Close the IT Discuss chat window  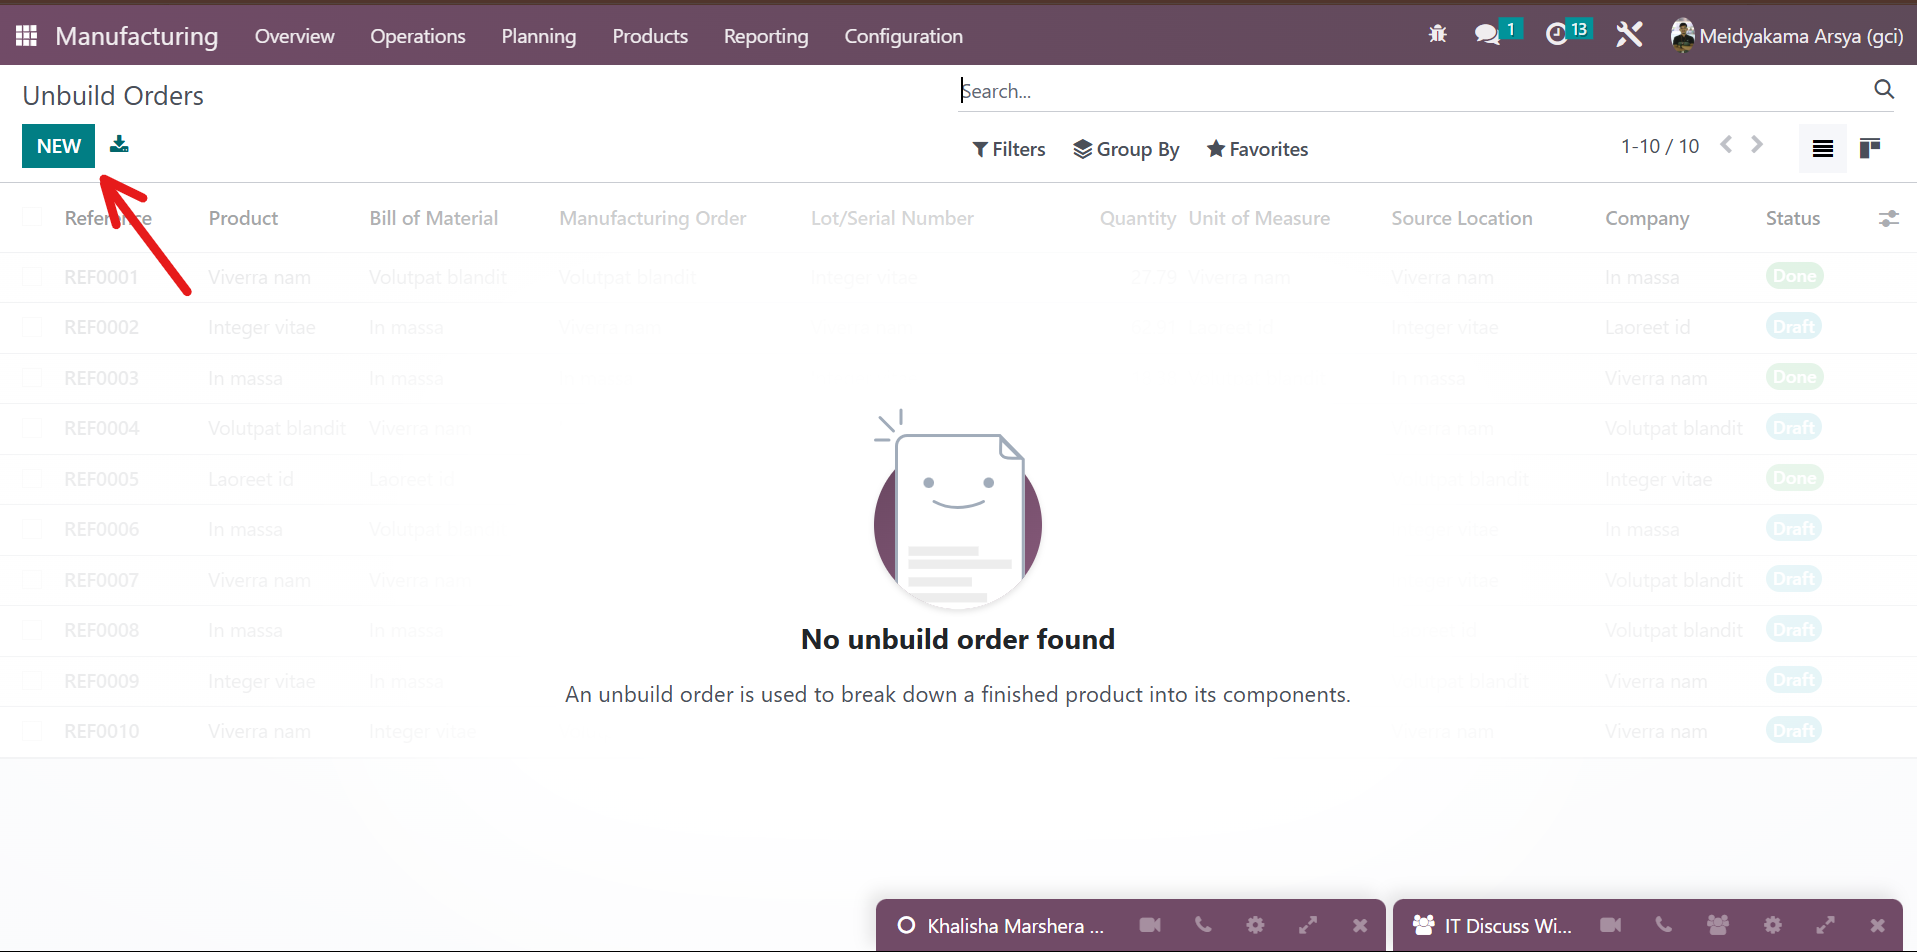coord(1877,925)
